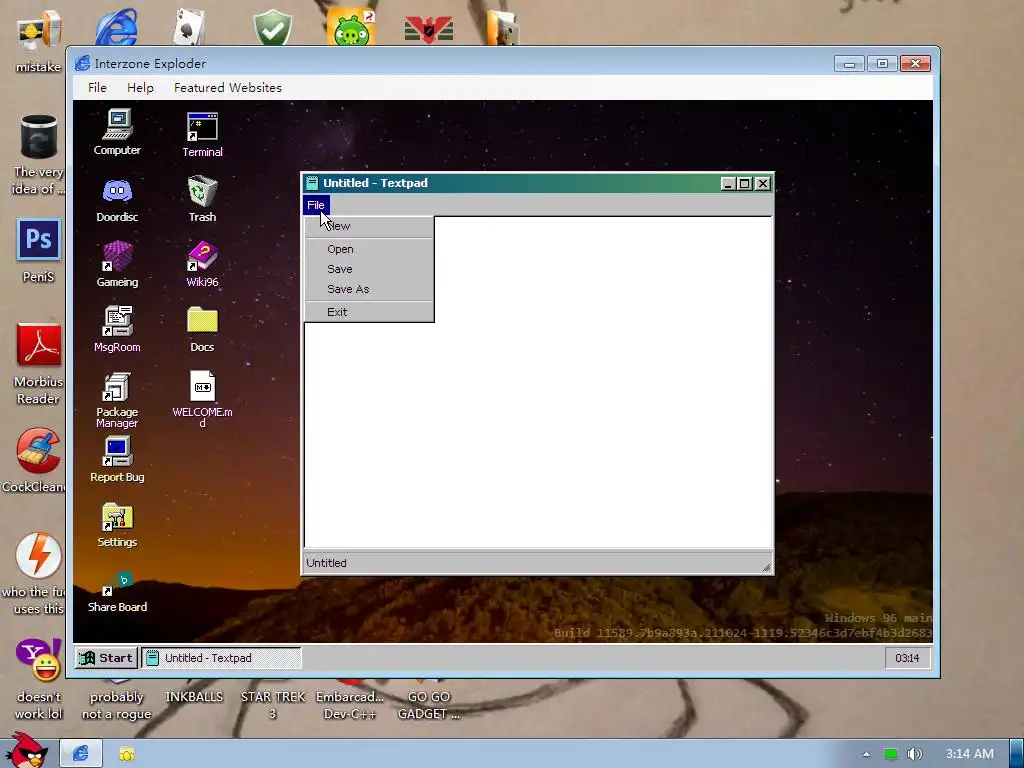Click the green shield checkmark desktop icon
This screenshot has height=768, width=1024.
click(273, 27)
